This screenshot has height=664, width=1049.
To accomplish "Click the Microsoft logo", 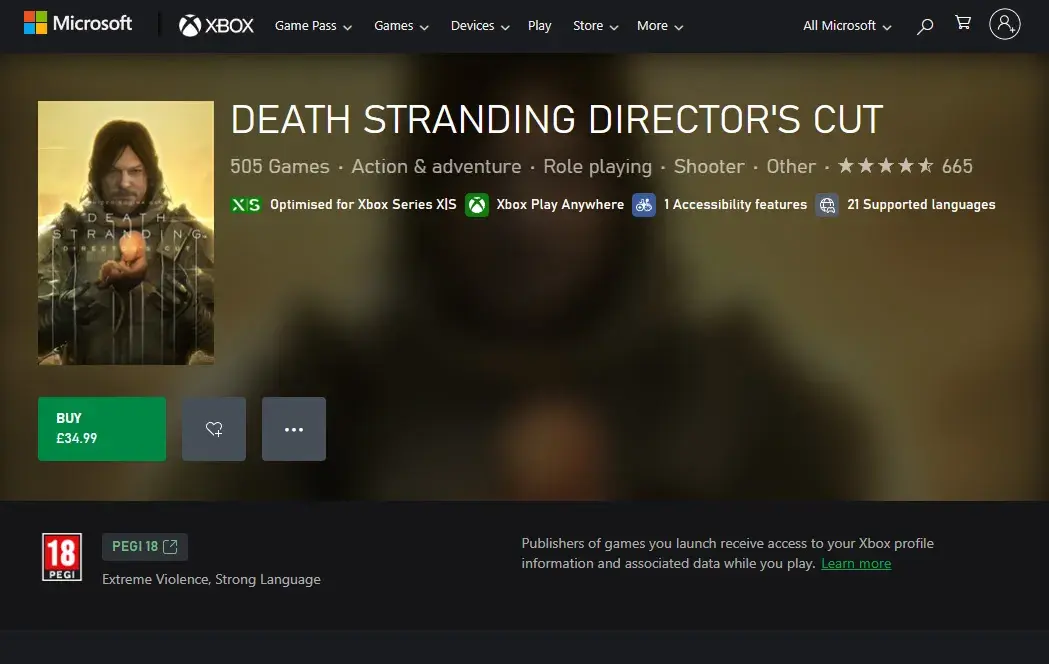I will [x=78, y=24].
